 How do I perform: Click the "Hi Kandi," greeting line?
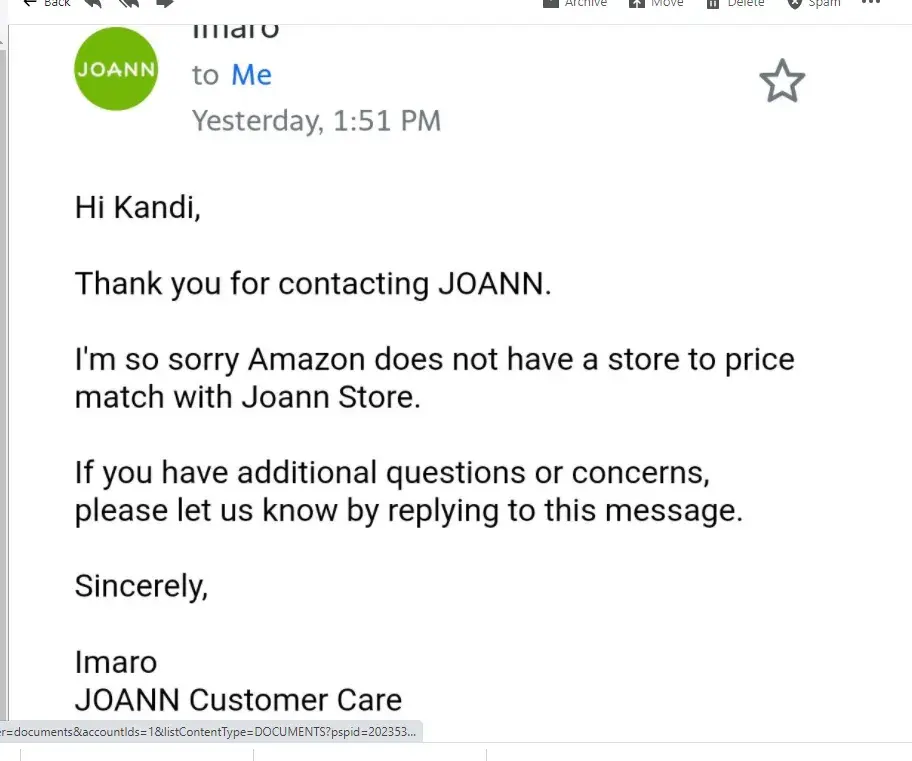[x=138, y=208]
